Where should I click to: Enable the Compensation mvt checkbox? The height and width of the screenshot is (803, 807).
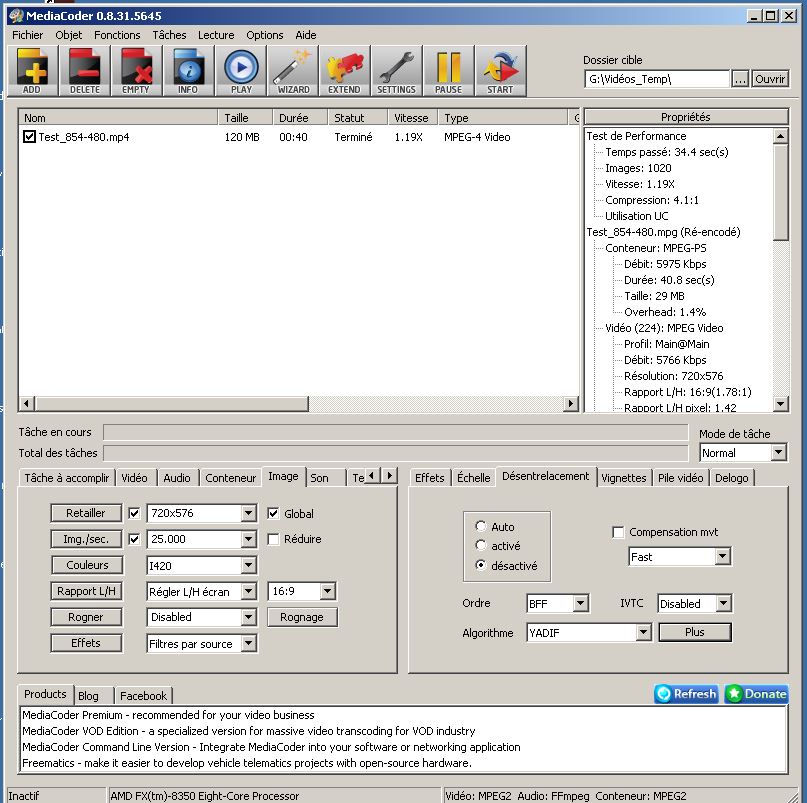[x=618, y=533]
